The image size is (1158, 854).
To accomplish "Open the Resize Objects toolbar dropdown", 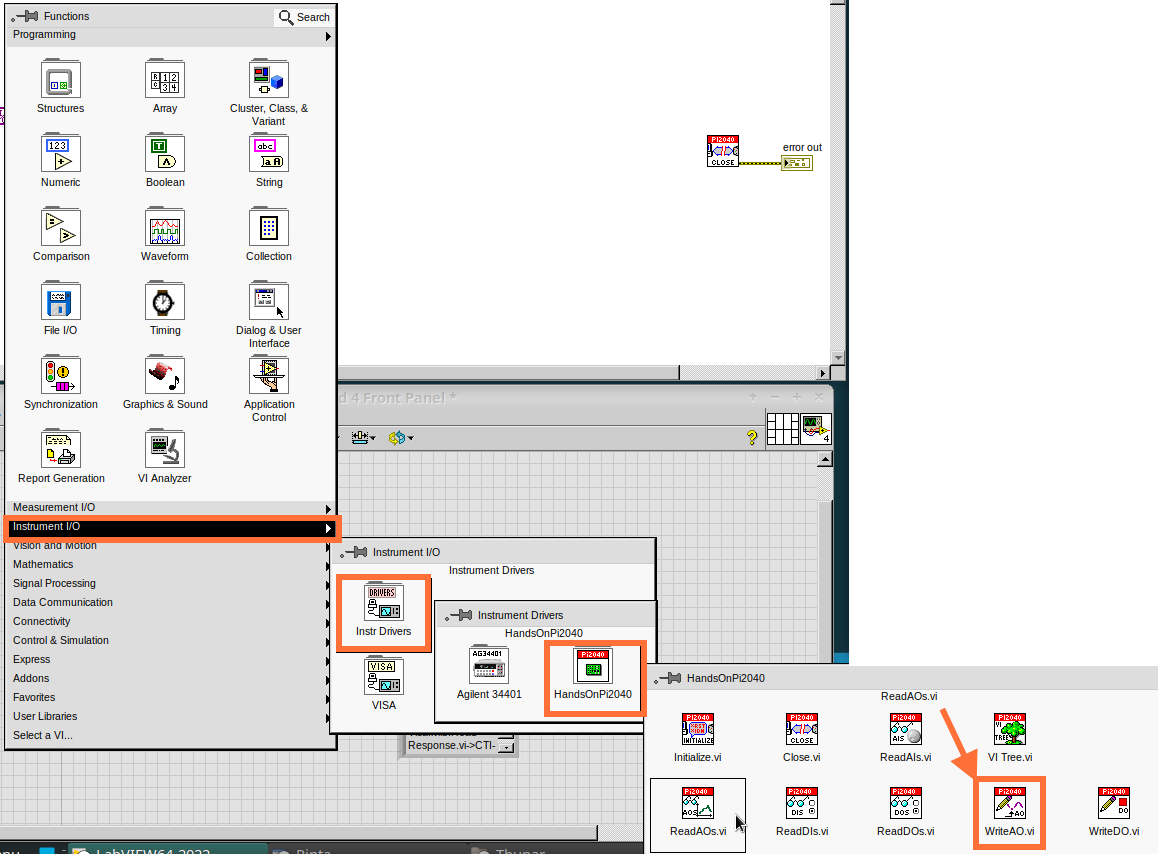I will pyautogui.click(x=363, y=437).
